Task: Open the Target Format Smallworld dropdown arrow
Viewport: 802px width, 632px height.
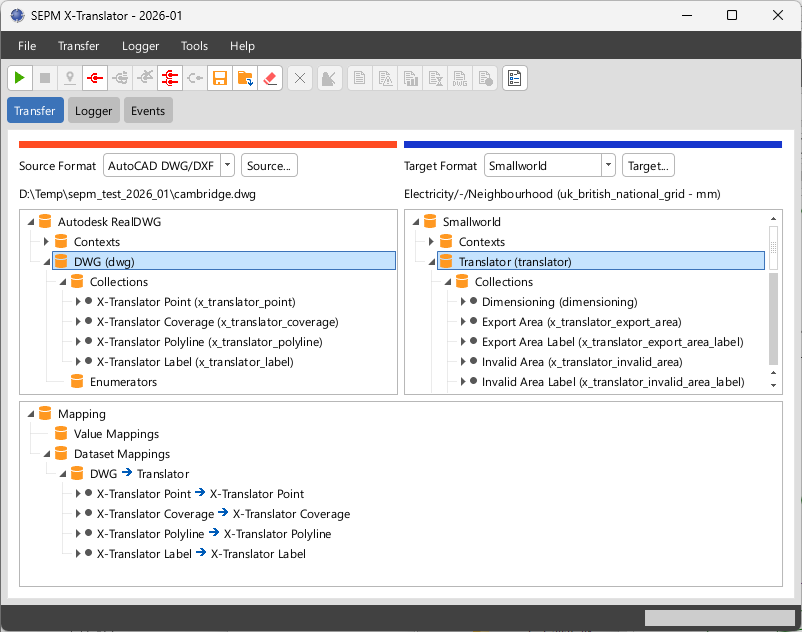Action: pos(608,165)
